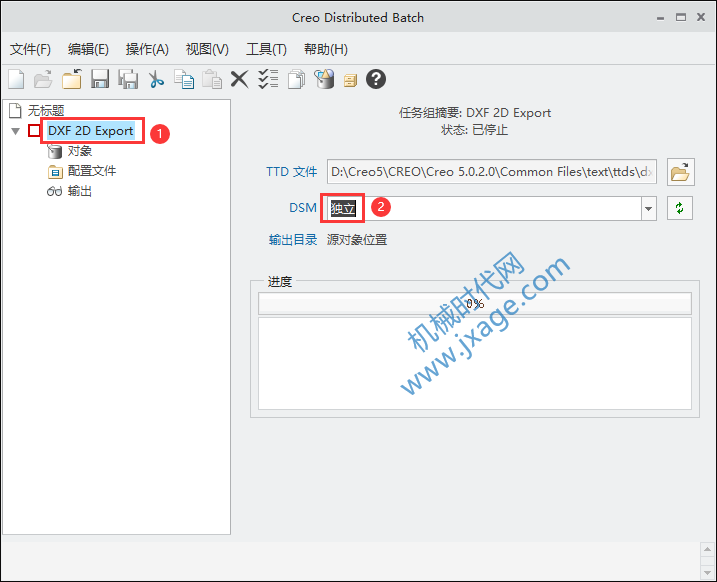Viewport: 717px width, 582px height.
Task: Open the 编辑(E) menu
Action: (88, 49)
